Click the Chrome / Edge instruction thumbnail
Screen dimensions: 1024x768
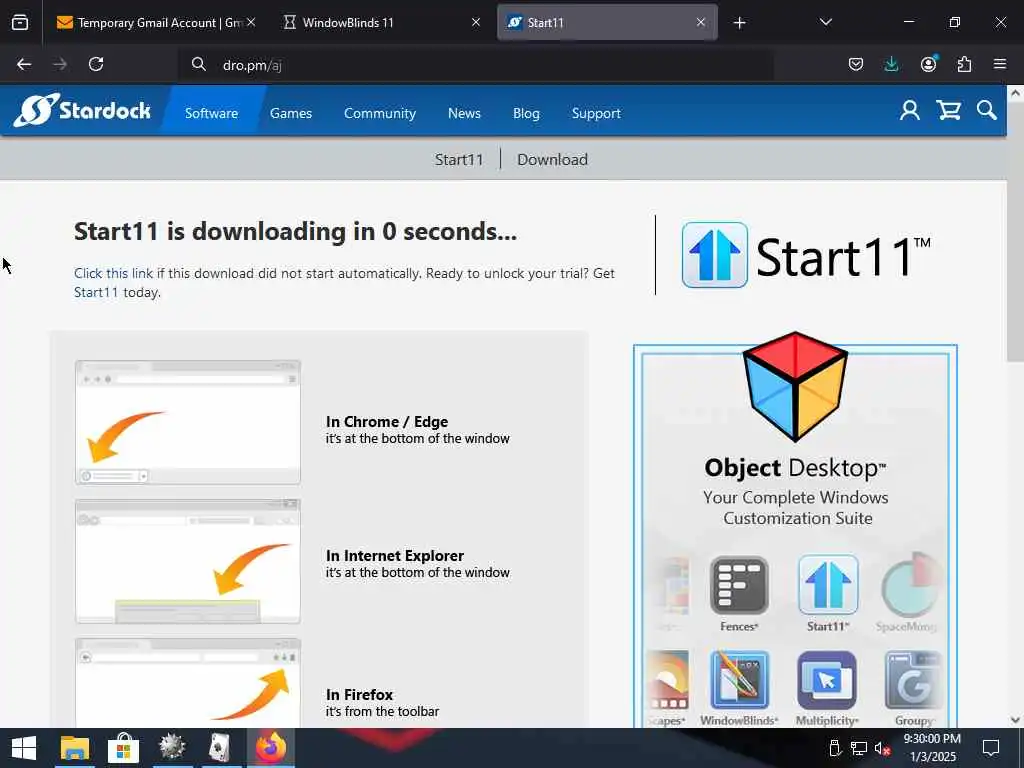point(187,422)
